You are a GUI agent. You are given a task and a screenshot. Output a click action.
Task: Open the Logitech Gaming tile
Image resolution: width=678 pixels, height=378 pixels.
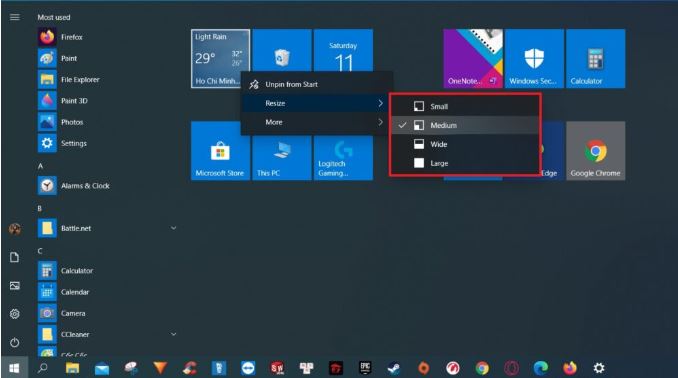(343, 158)
